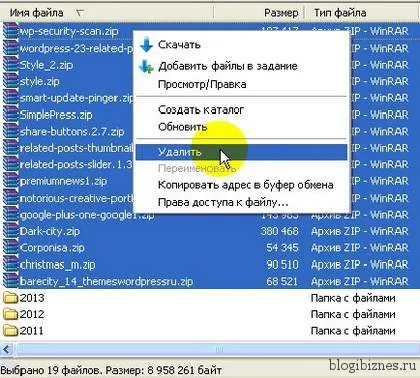
Task: Click the Добавить файлы в задание icon
Action: [x=146, y=66]
